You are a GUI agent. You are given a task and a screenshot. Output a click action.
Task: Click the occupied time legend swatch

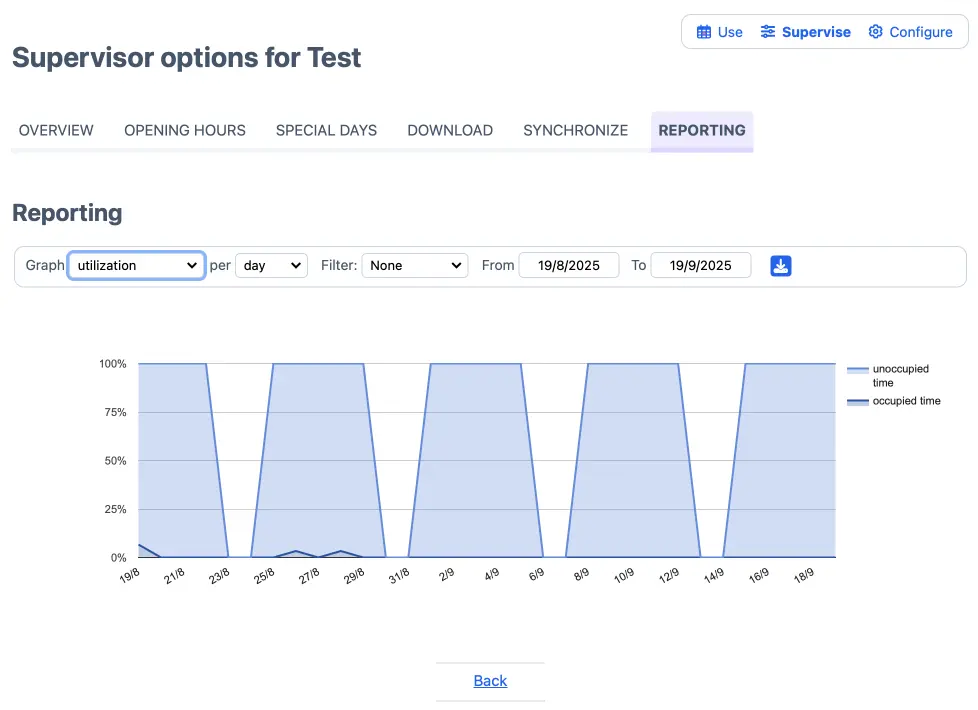[x=858, y=402]
